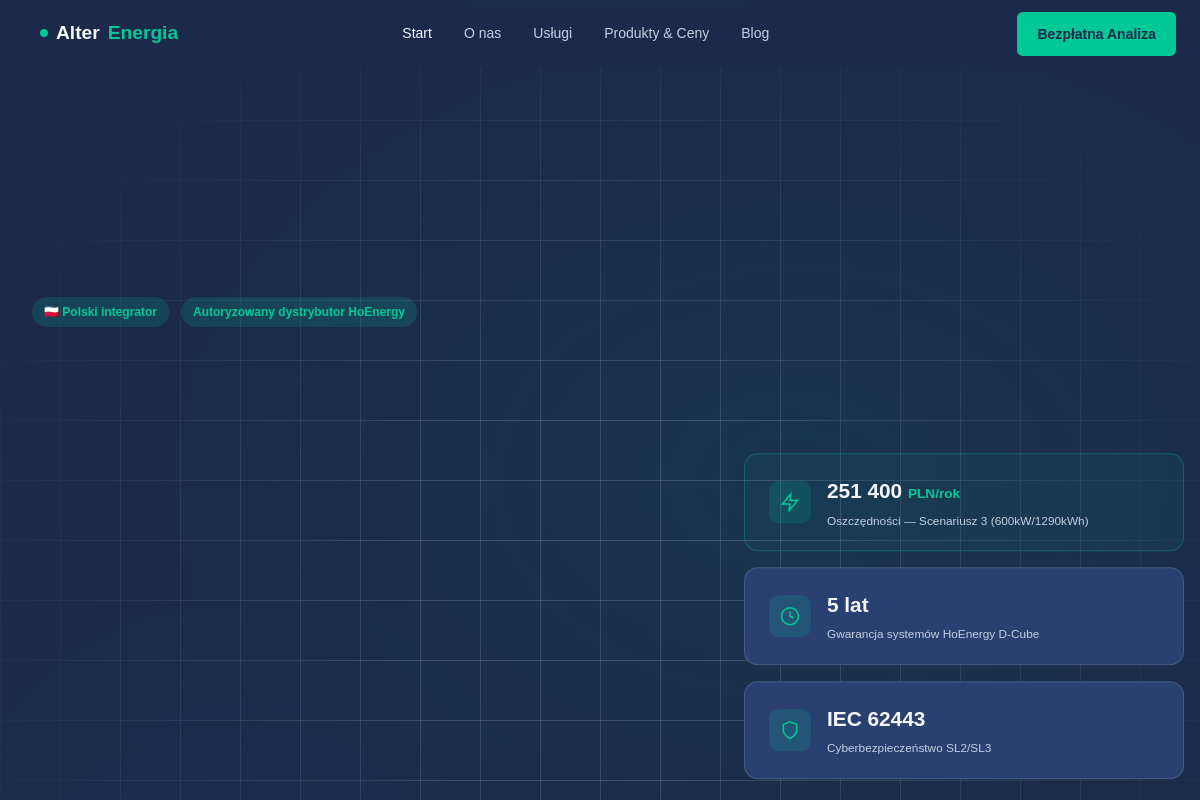The height and width of the screenshot is (800, 1200).
Task: Open Produkty & Ceny page
Action: 656,33
